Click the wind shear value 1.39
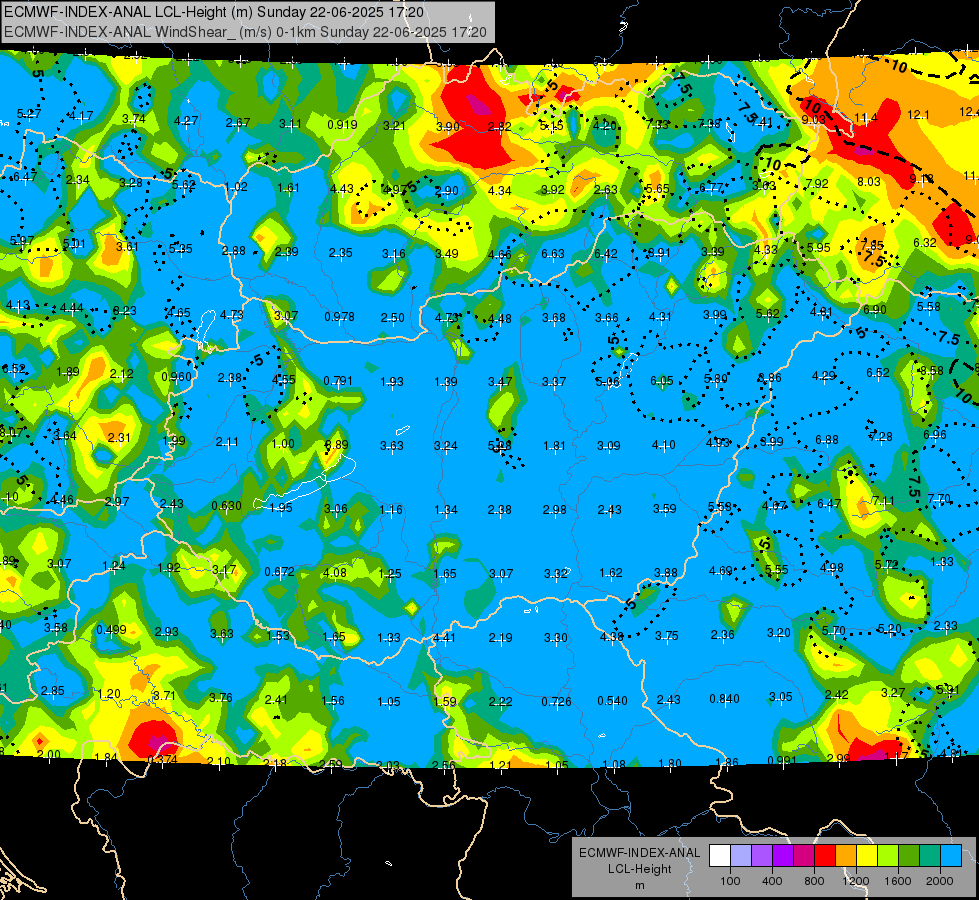The width and height of the screenshot is (979, 900). (x=446, y=382)
